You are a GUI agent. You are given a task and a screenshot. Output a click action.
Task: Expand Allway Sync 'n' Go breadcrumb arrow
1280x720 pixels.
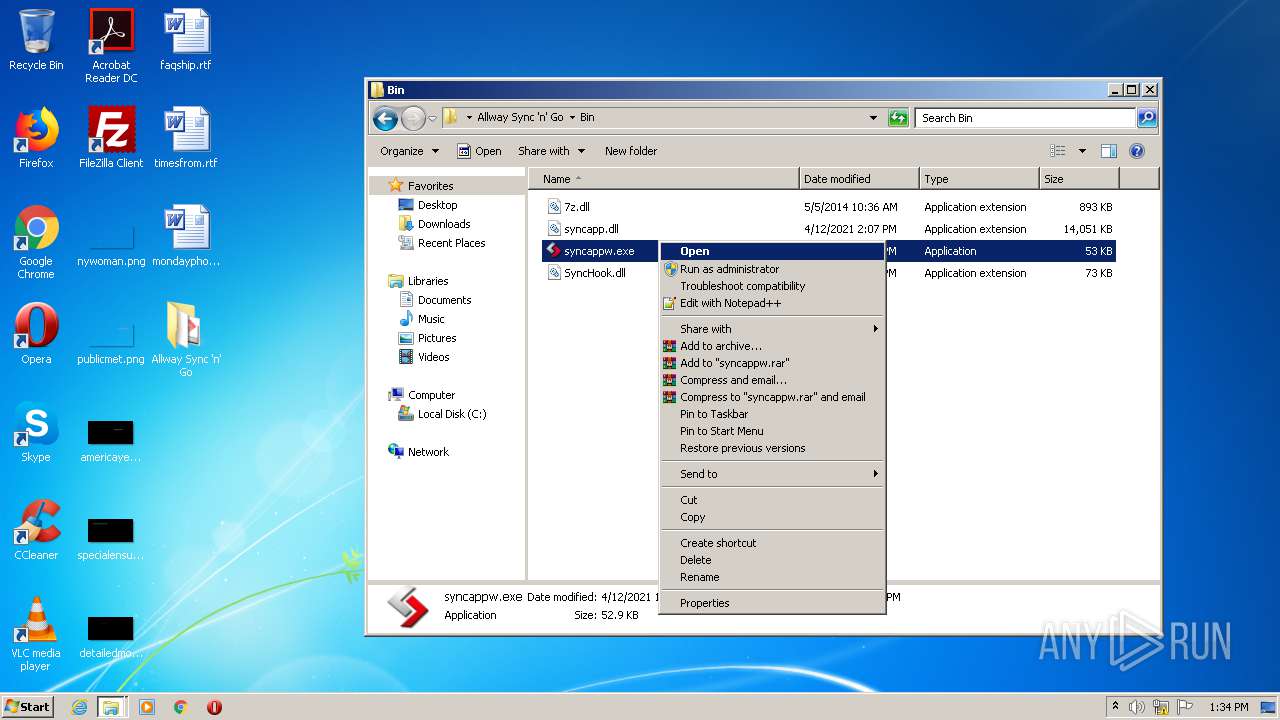tap(572, 118)
